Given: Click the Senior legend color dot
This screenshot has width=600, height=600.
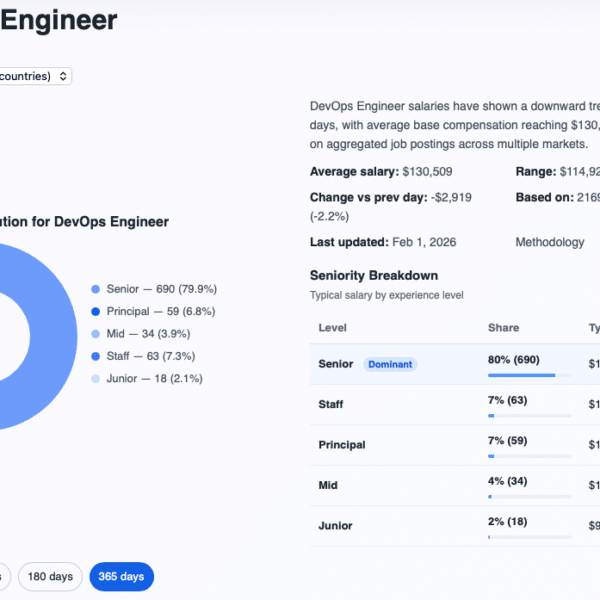Looking at the screenshot, I should coord(96,289).
